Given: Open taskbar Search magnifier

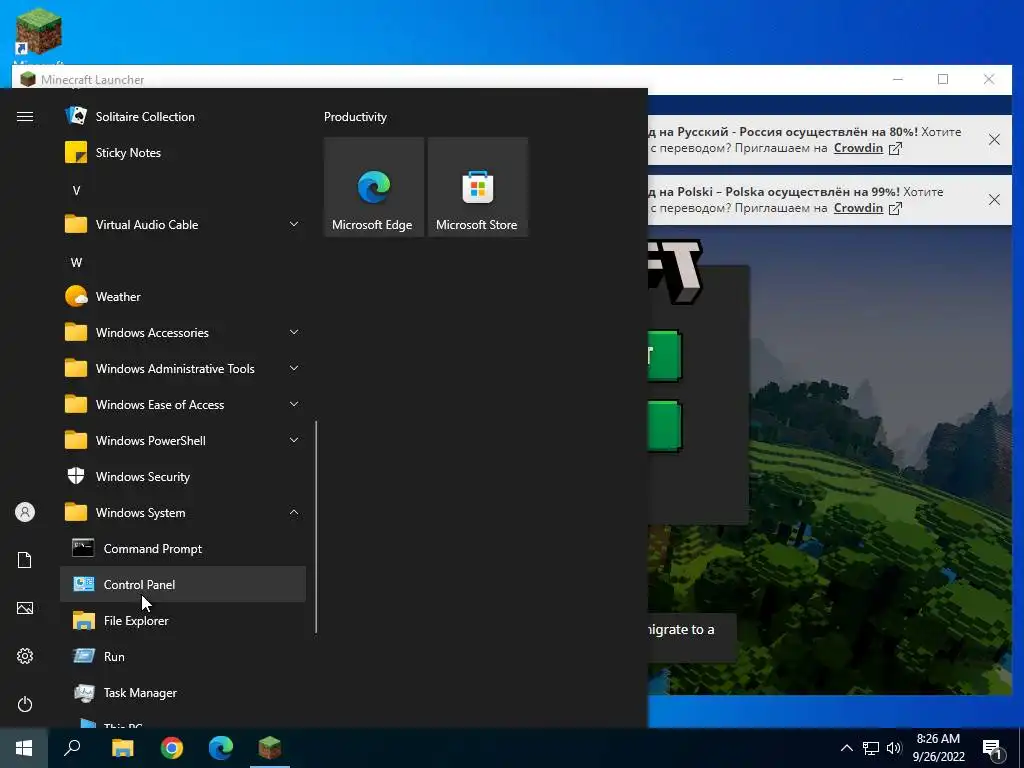Looking at the screenshot, I should tap(72, 748).
